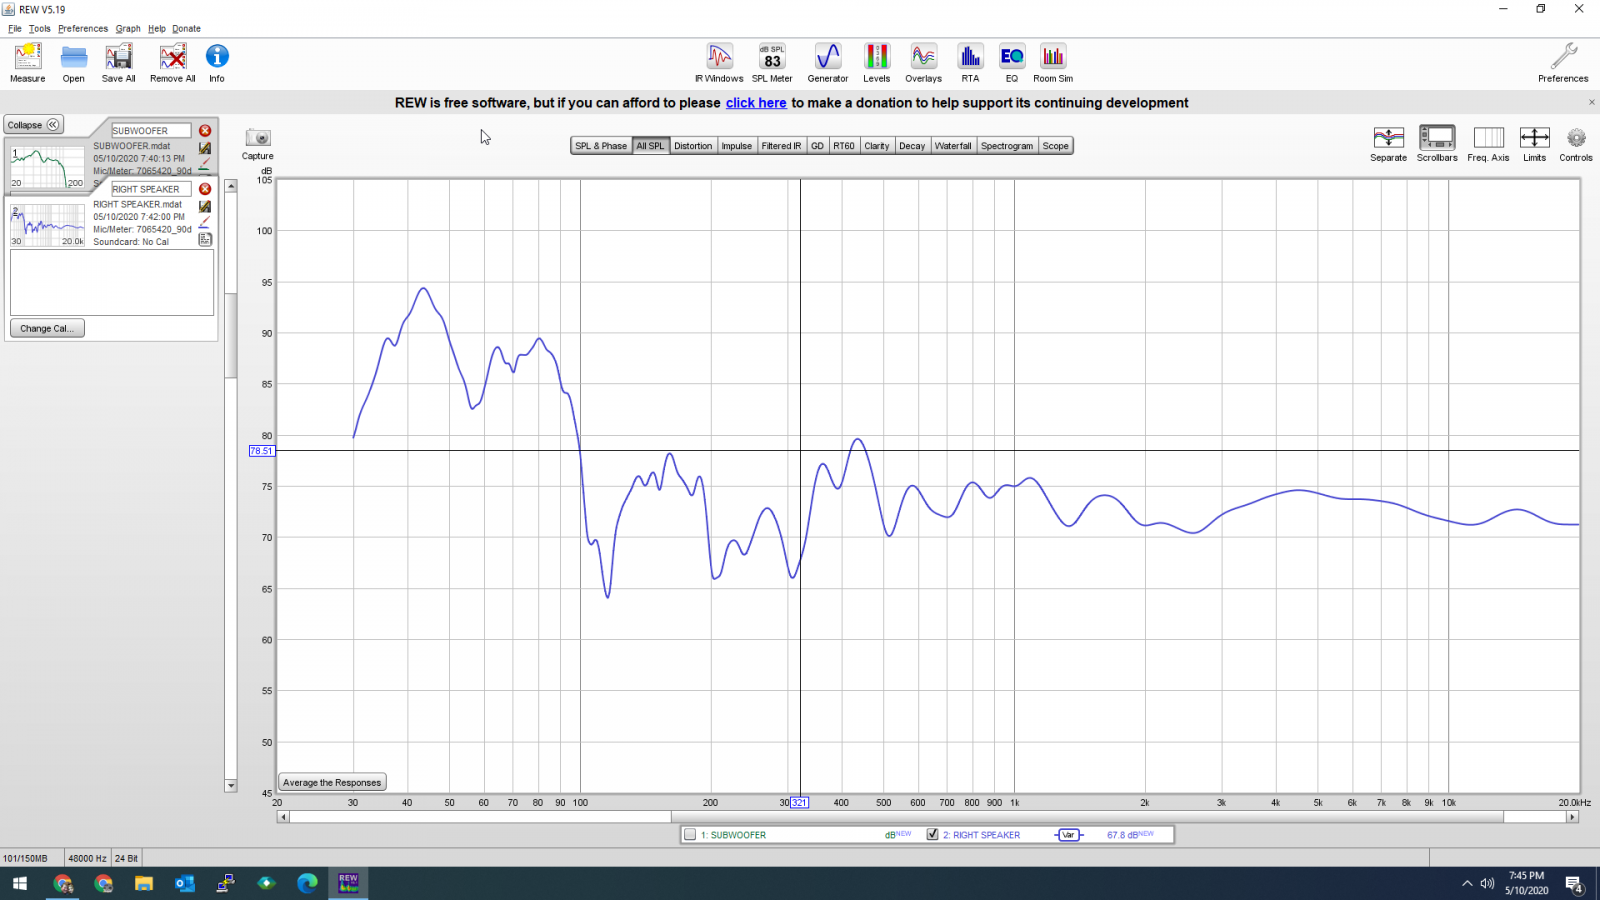Save the RIGHT SPEAKER measurement via disk icon
Screen dimensions: 1600x900
[205, 206]
